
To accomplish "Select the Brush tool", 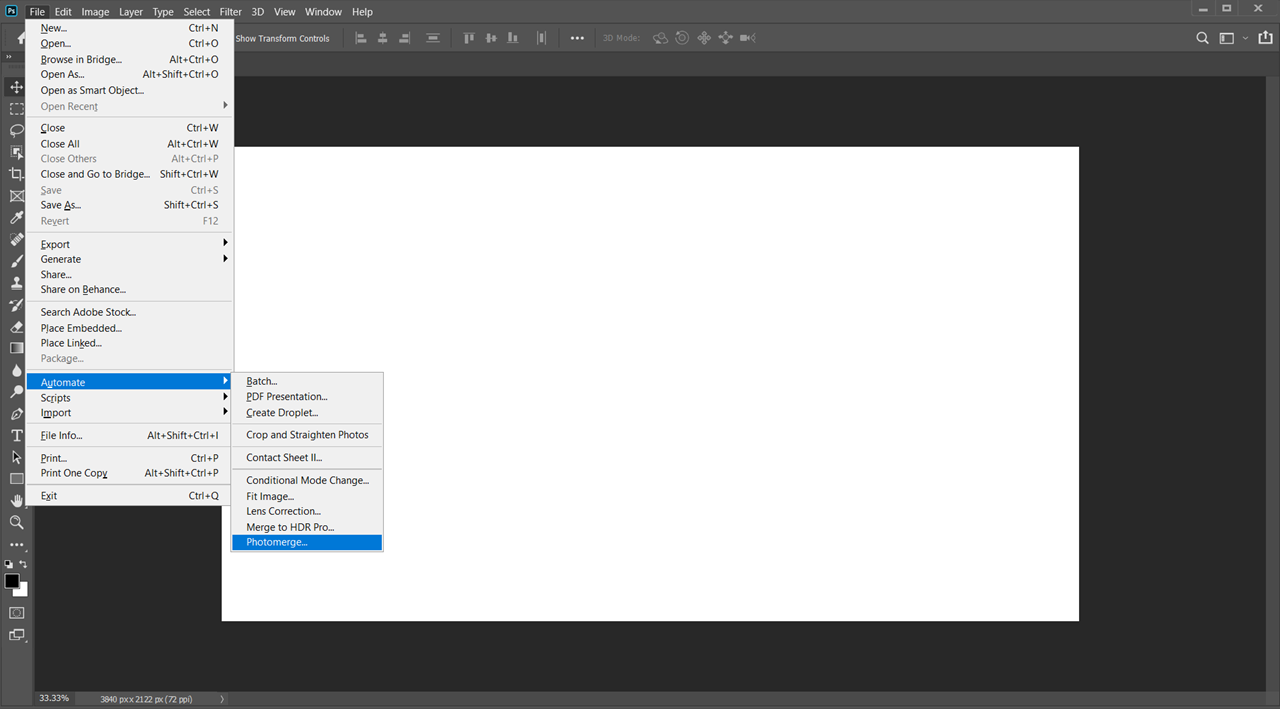I will [16, 261].
